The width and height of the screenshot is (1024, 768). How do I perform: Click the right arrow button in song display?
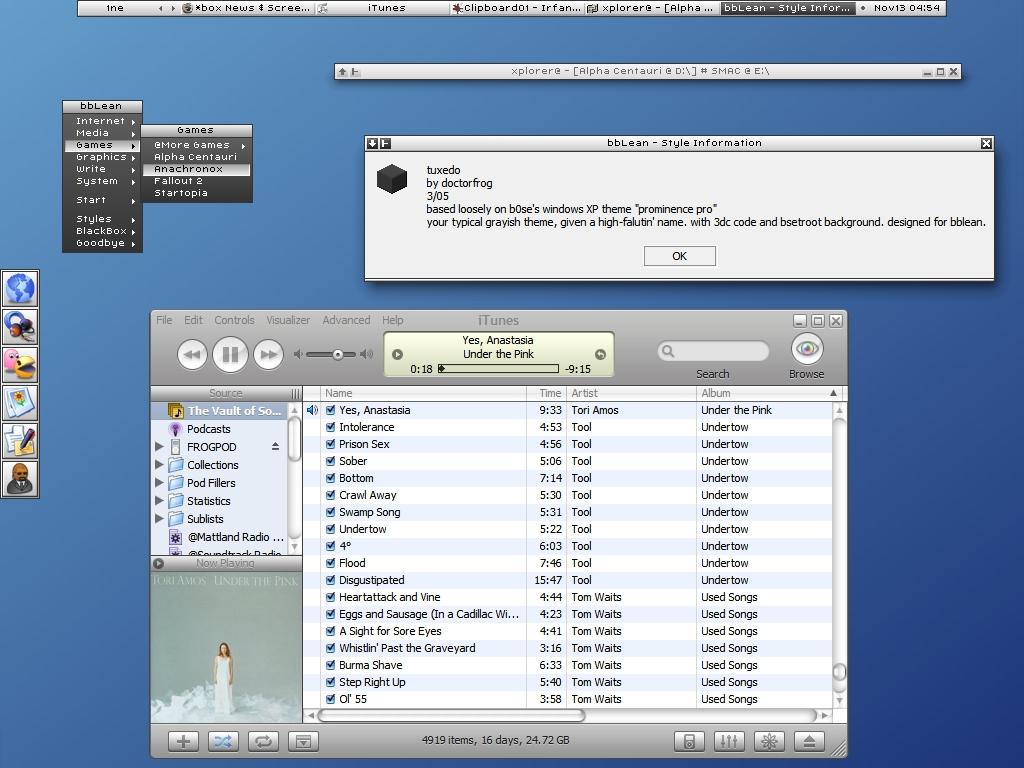[x=600, y=355]
